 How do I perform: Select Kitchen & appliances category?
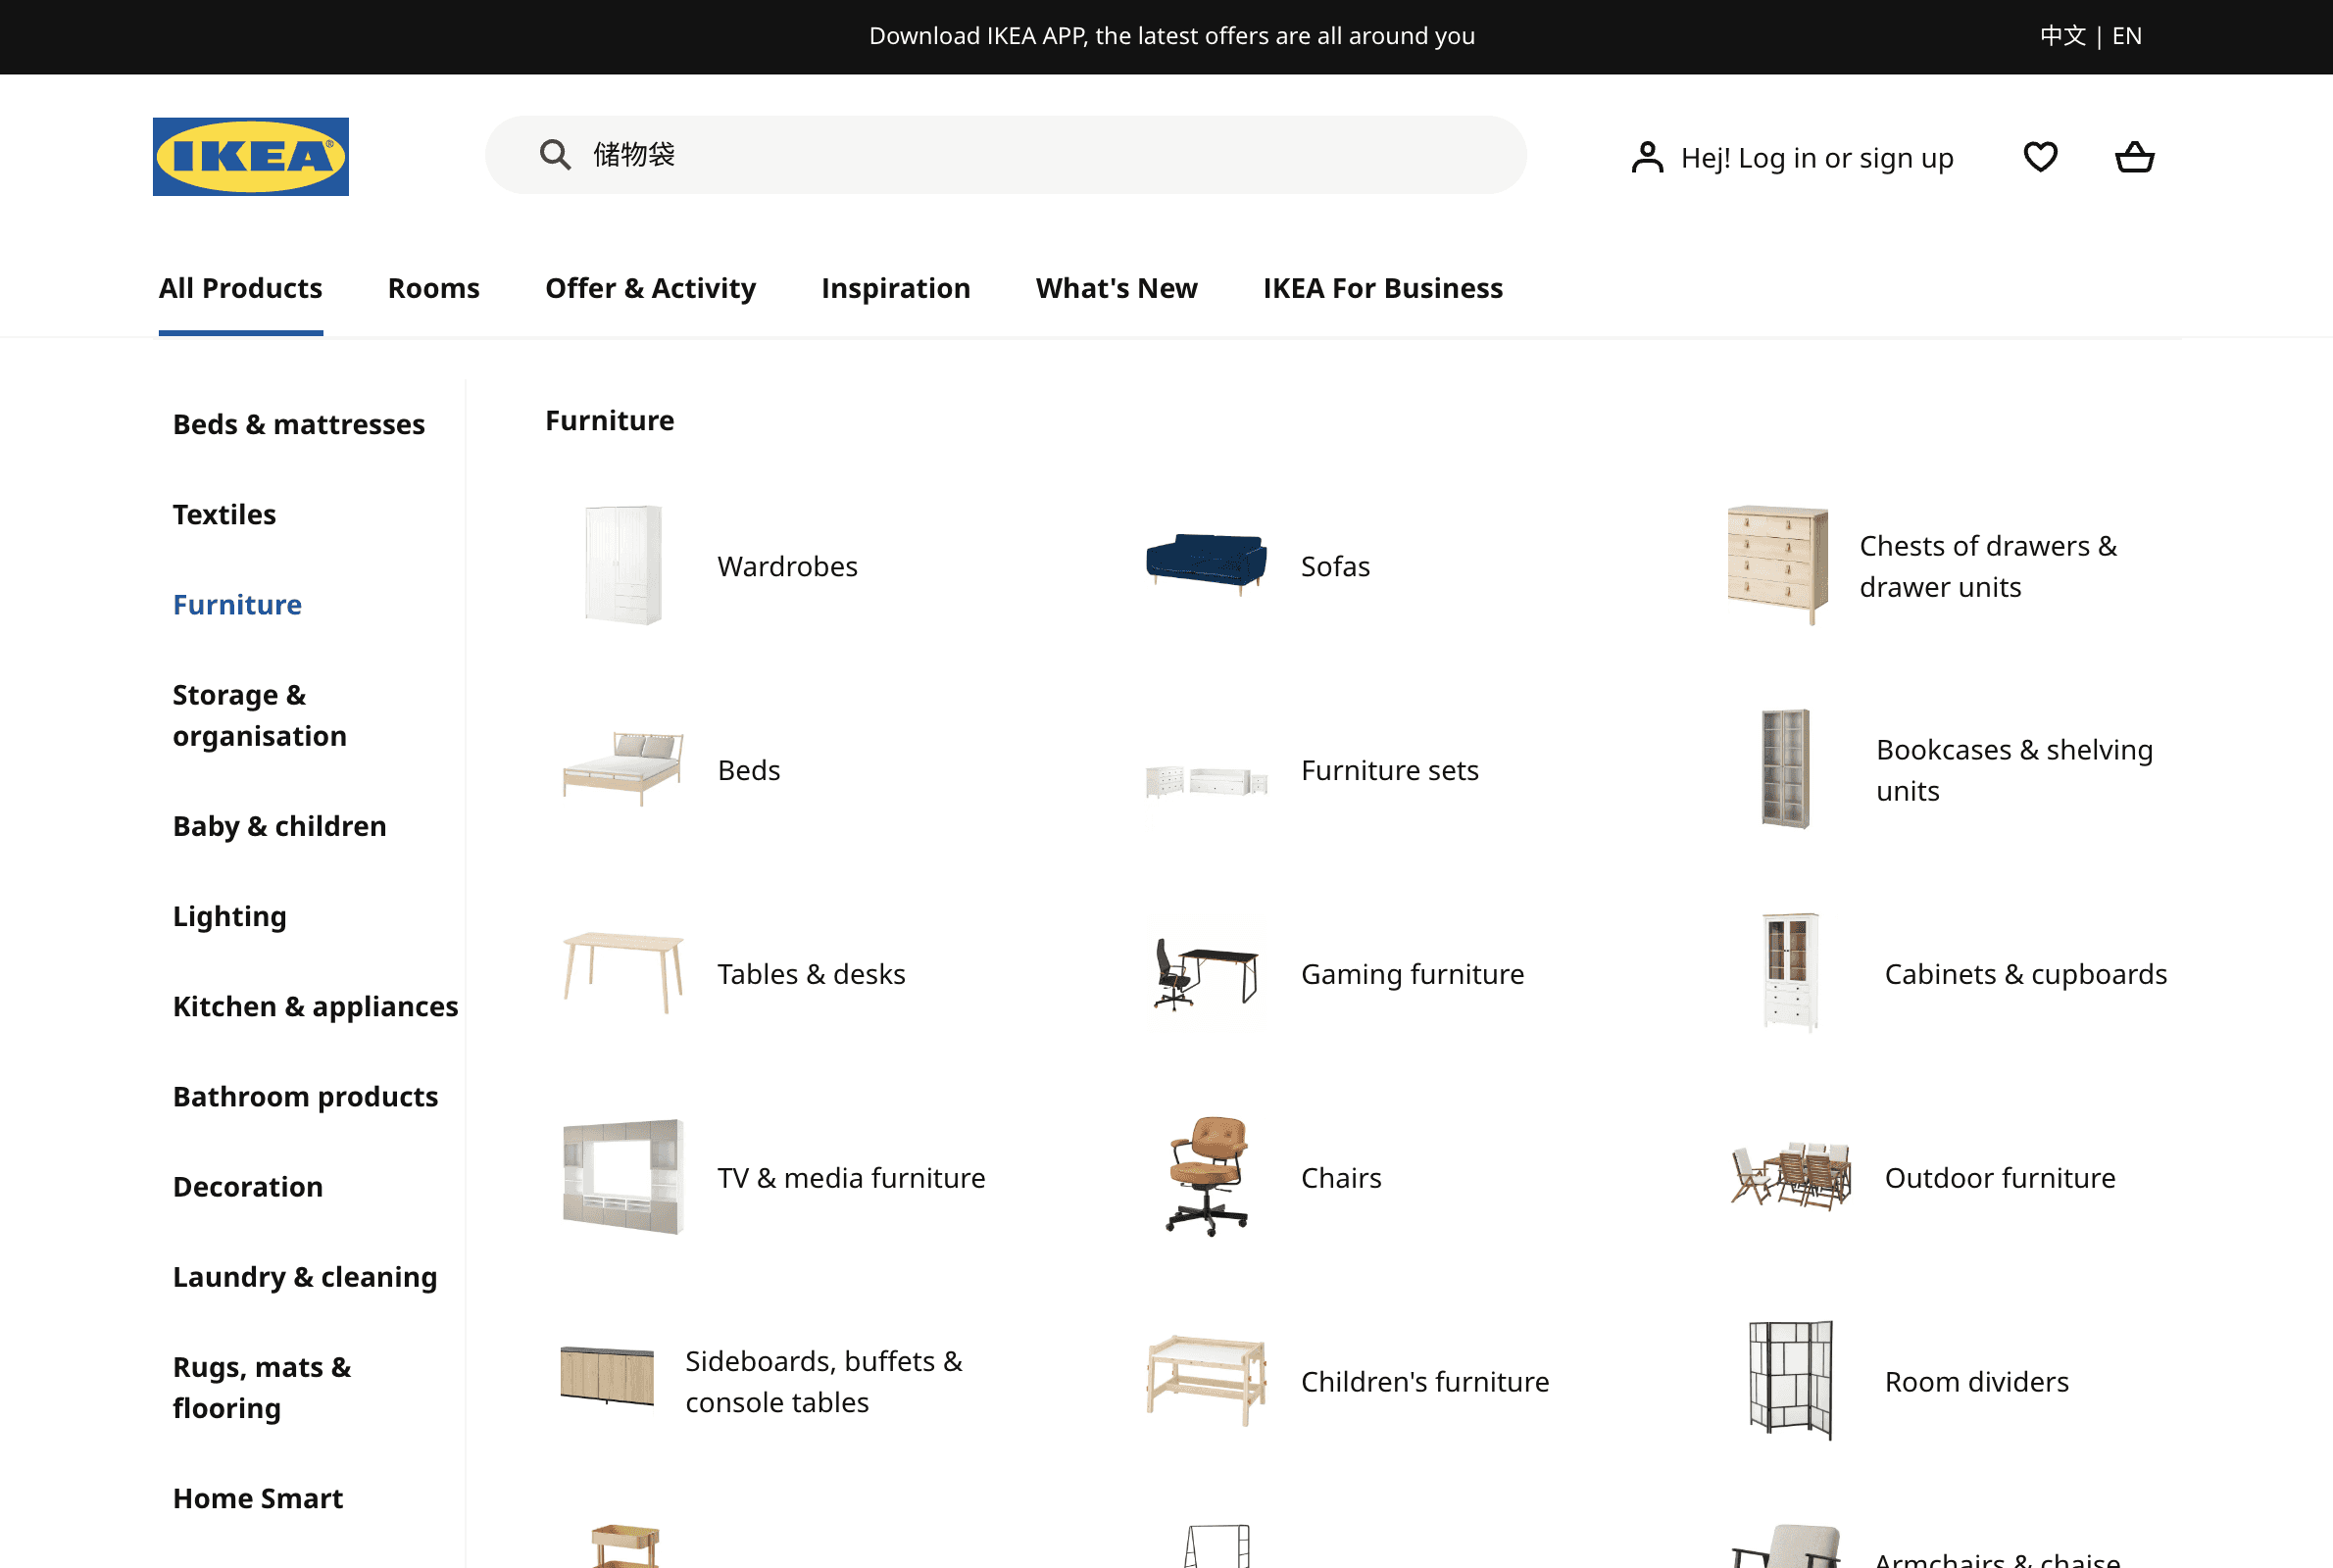(x=315, y=1006)
